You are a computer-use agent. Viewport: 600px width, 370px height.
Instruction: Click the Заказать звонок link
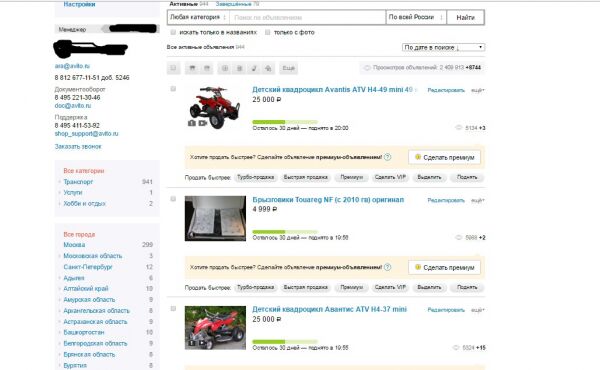click(78, 147)
